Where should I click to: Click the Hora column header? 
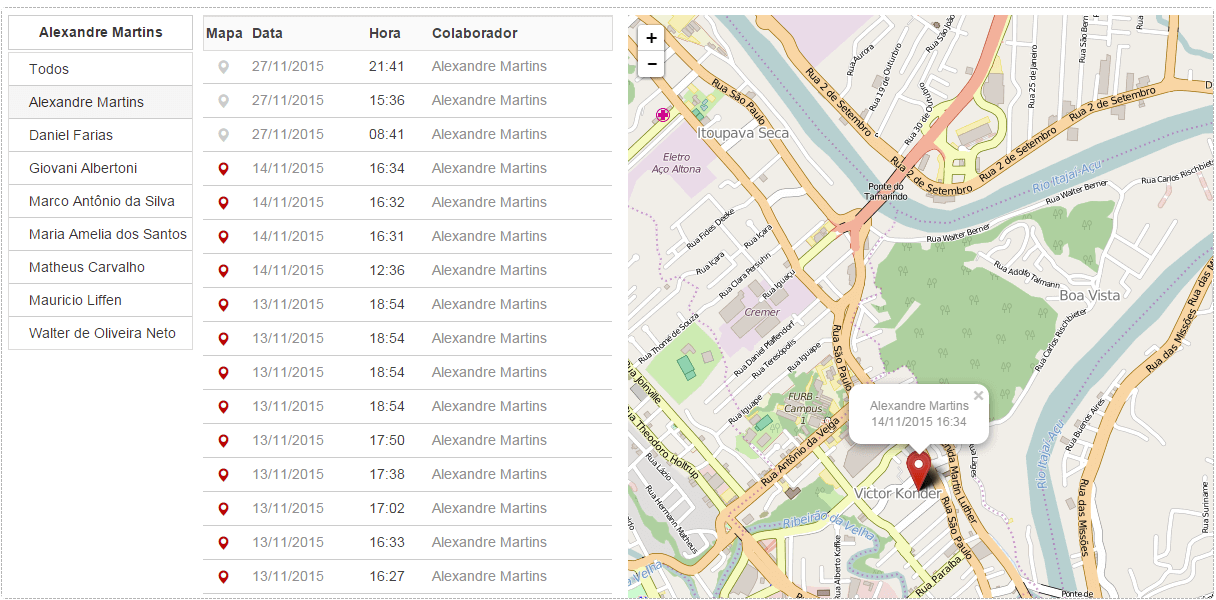385,33
